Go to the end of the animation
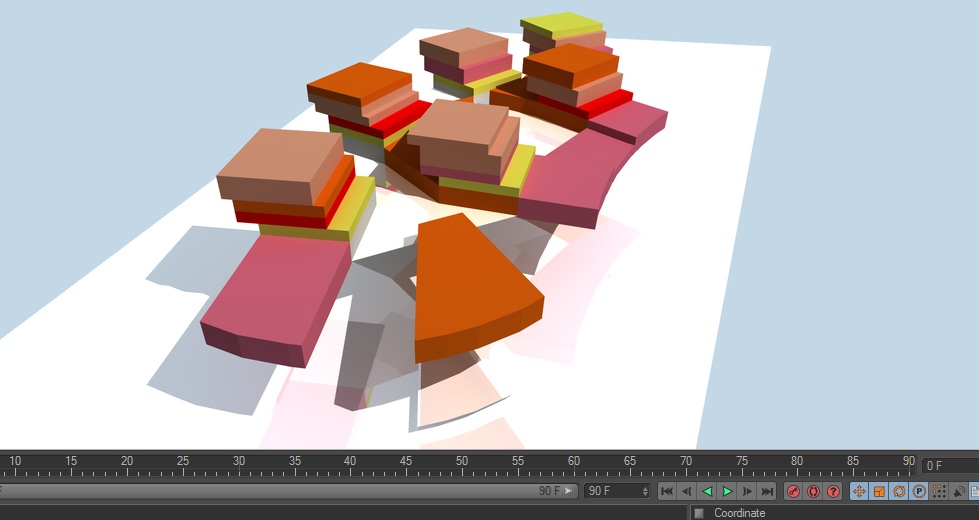The height and width of the screenshot is (520, 979). pos(767,491)
